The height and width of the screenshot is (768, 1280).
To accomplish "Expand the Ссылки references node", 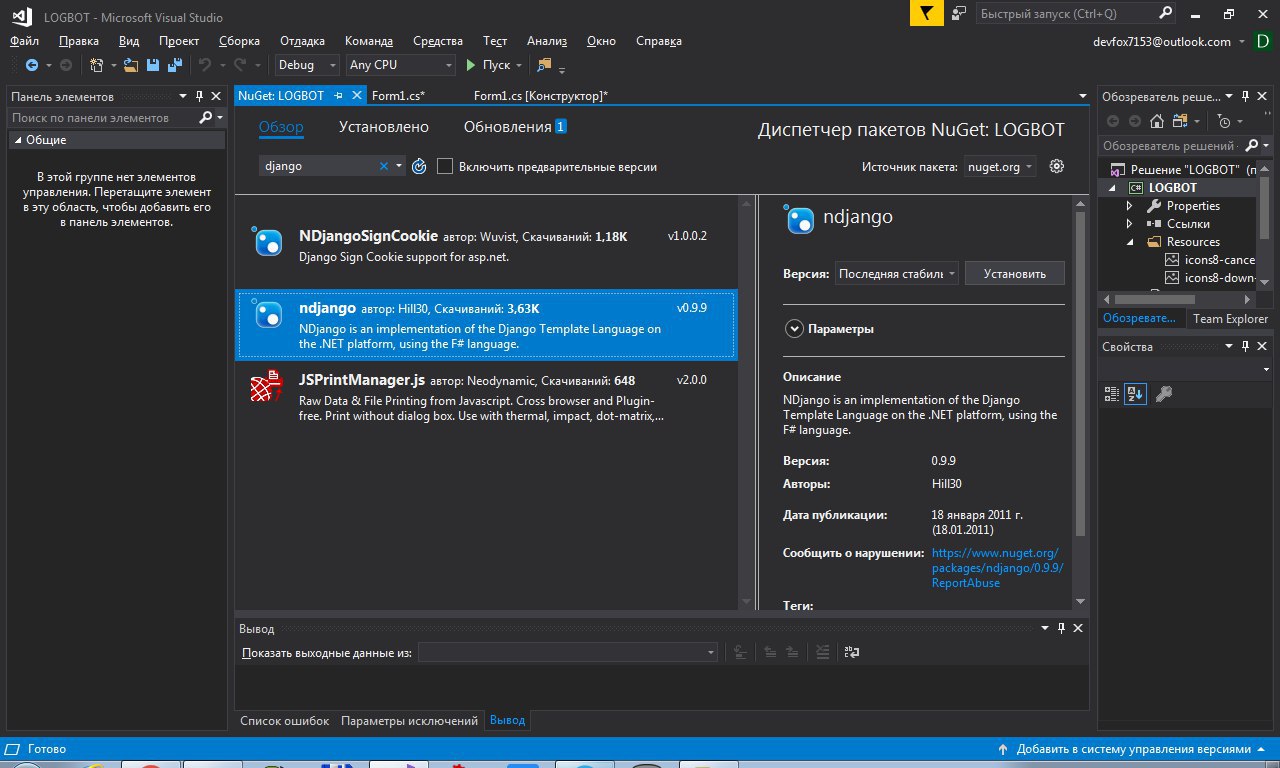I will coord(1130,223).
